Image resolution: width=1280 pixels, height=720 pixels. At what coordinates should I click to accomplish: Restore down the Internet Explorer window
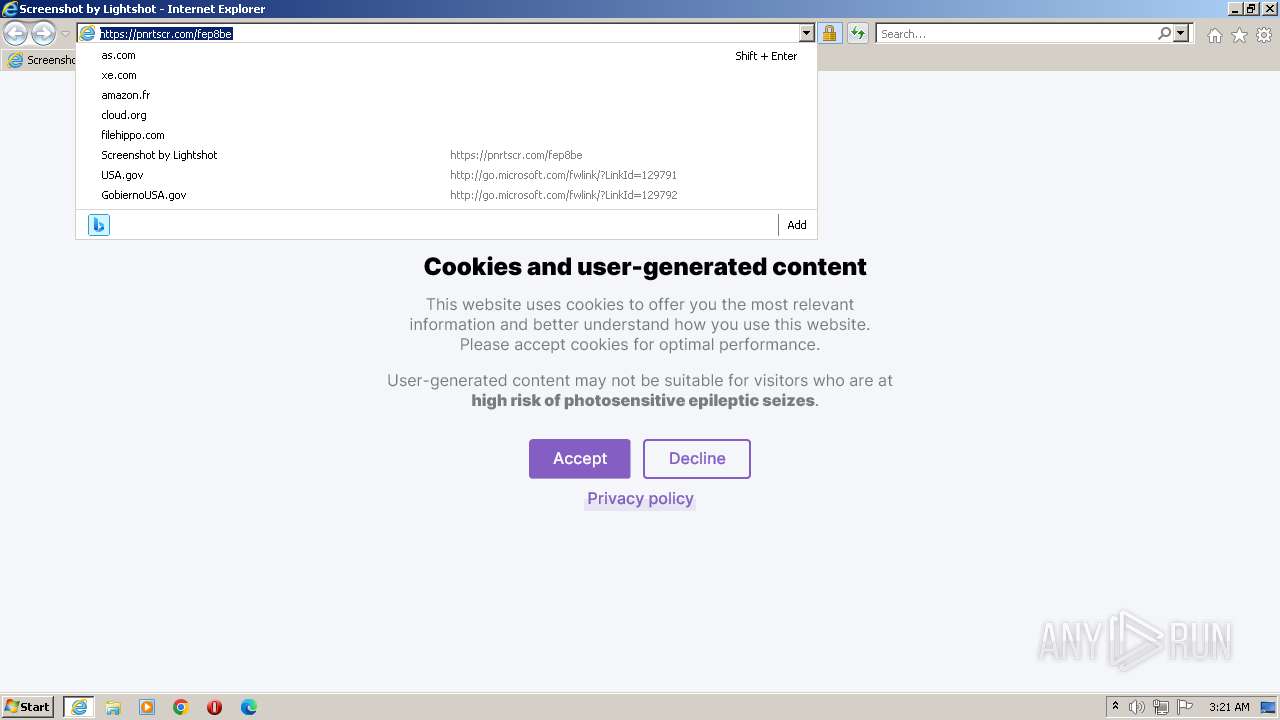click(x=1251, y=9)
